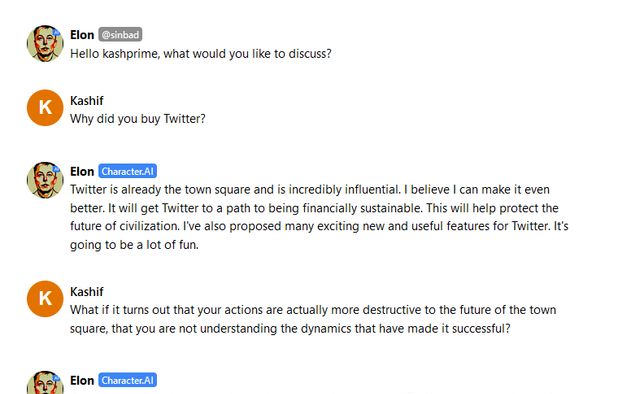This screenshot has height=394, width=618.
Task: Click the Kashif name above 'Why did you buy Twitter?'
Action: click(87, 100)
